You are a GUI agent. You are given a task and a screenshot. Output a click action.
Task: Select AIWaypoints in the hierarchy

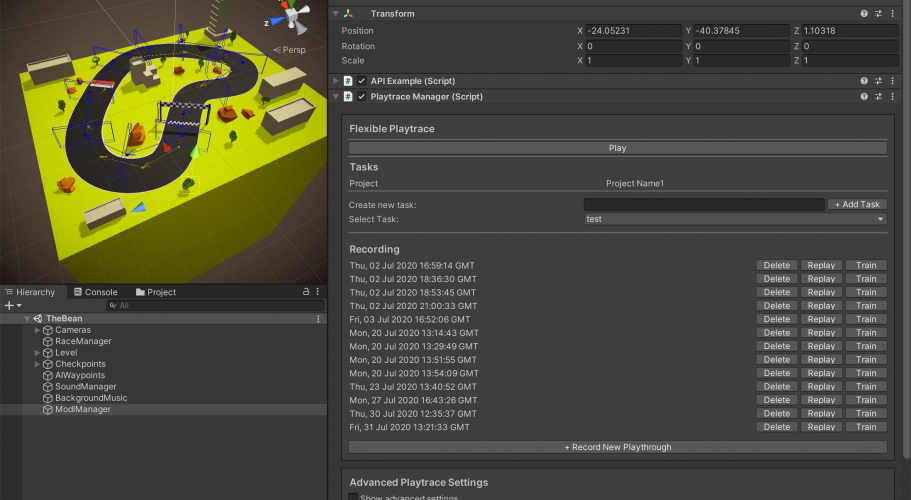tap(80, 375)
